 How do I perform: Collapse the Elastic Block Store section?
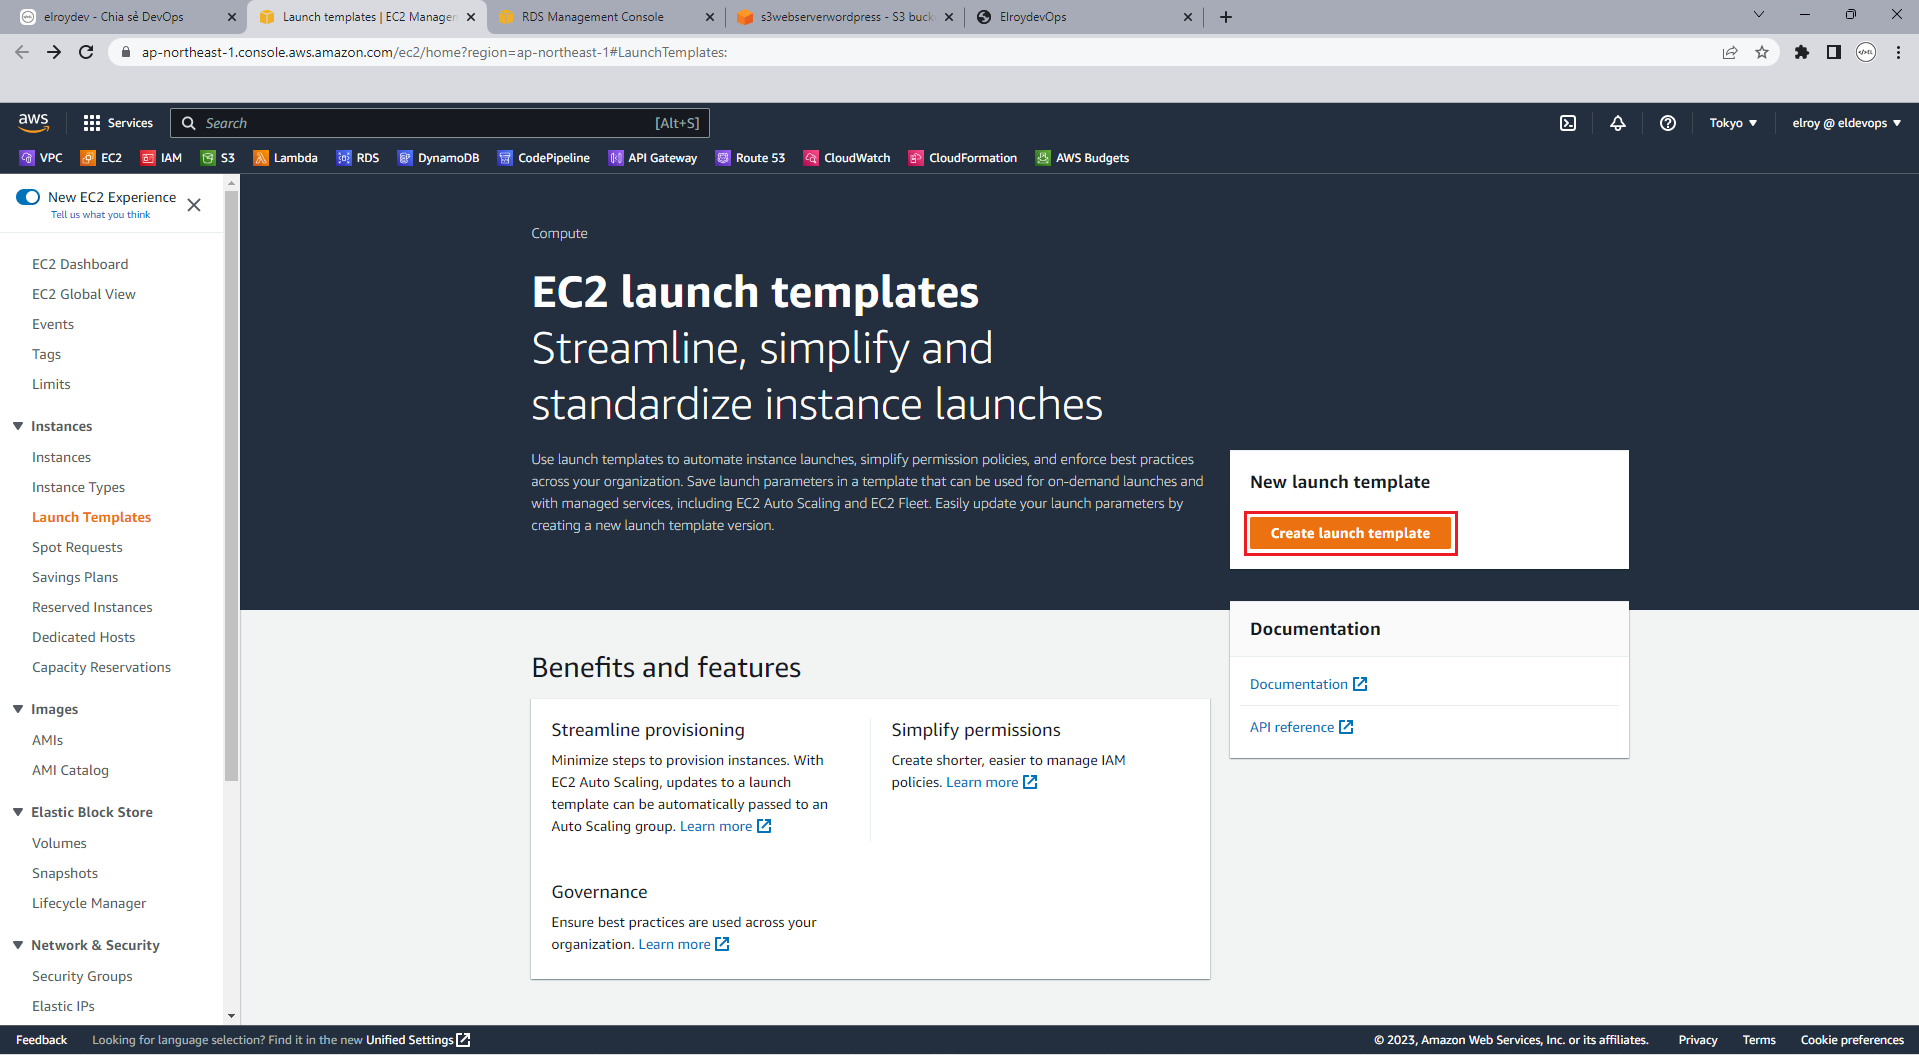point(18,812)
